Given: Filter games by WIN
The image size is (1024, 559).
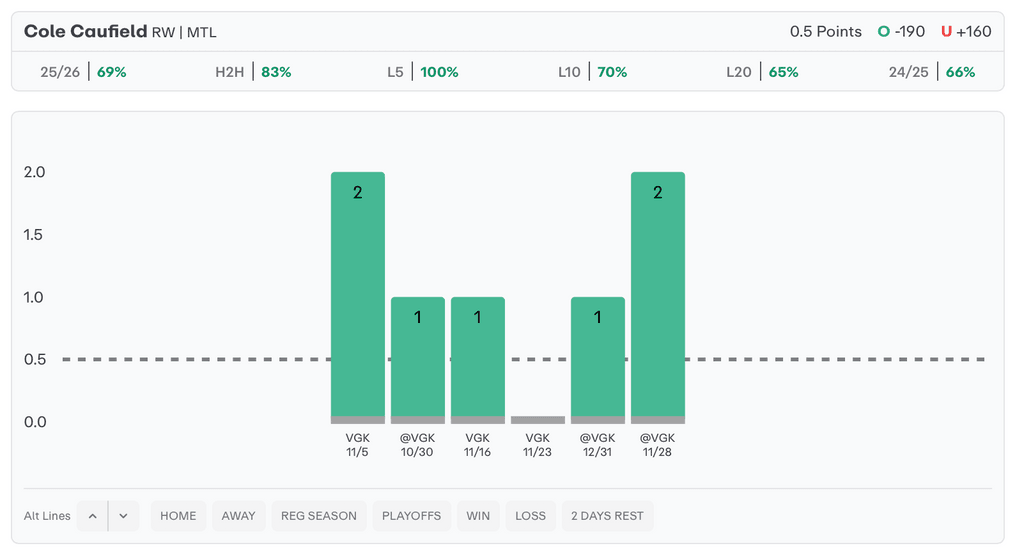Looking at the screenshot, I should coord(478,516).
